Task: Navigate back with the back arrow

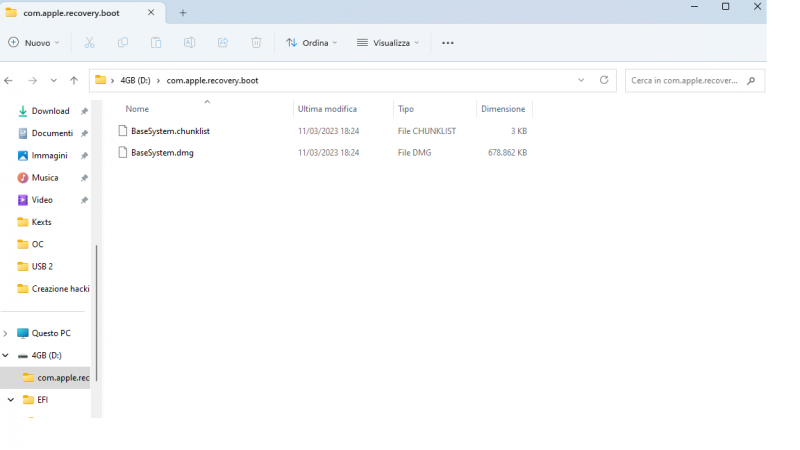Action: [9, 80]
